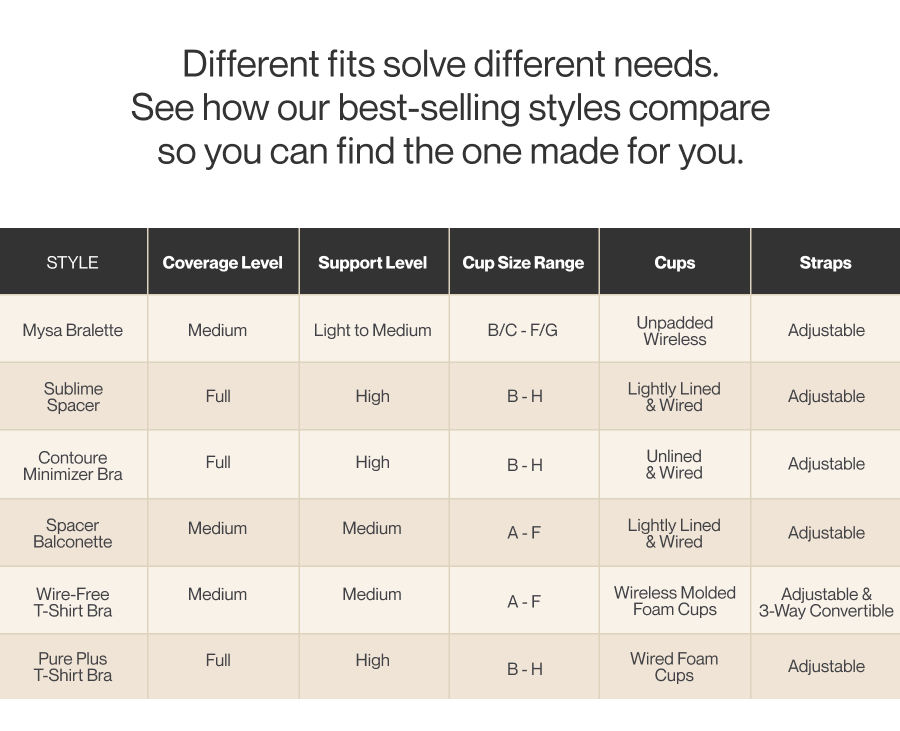The height and width of the screenshot is (731, 900).
Task: Select Adjustable & 3-Way Convertible straps cell
Action: coord(826,602)
